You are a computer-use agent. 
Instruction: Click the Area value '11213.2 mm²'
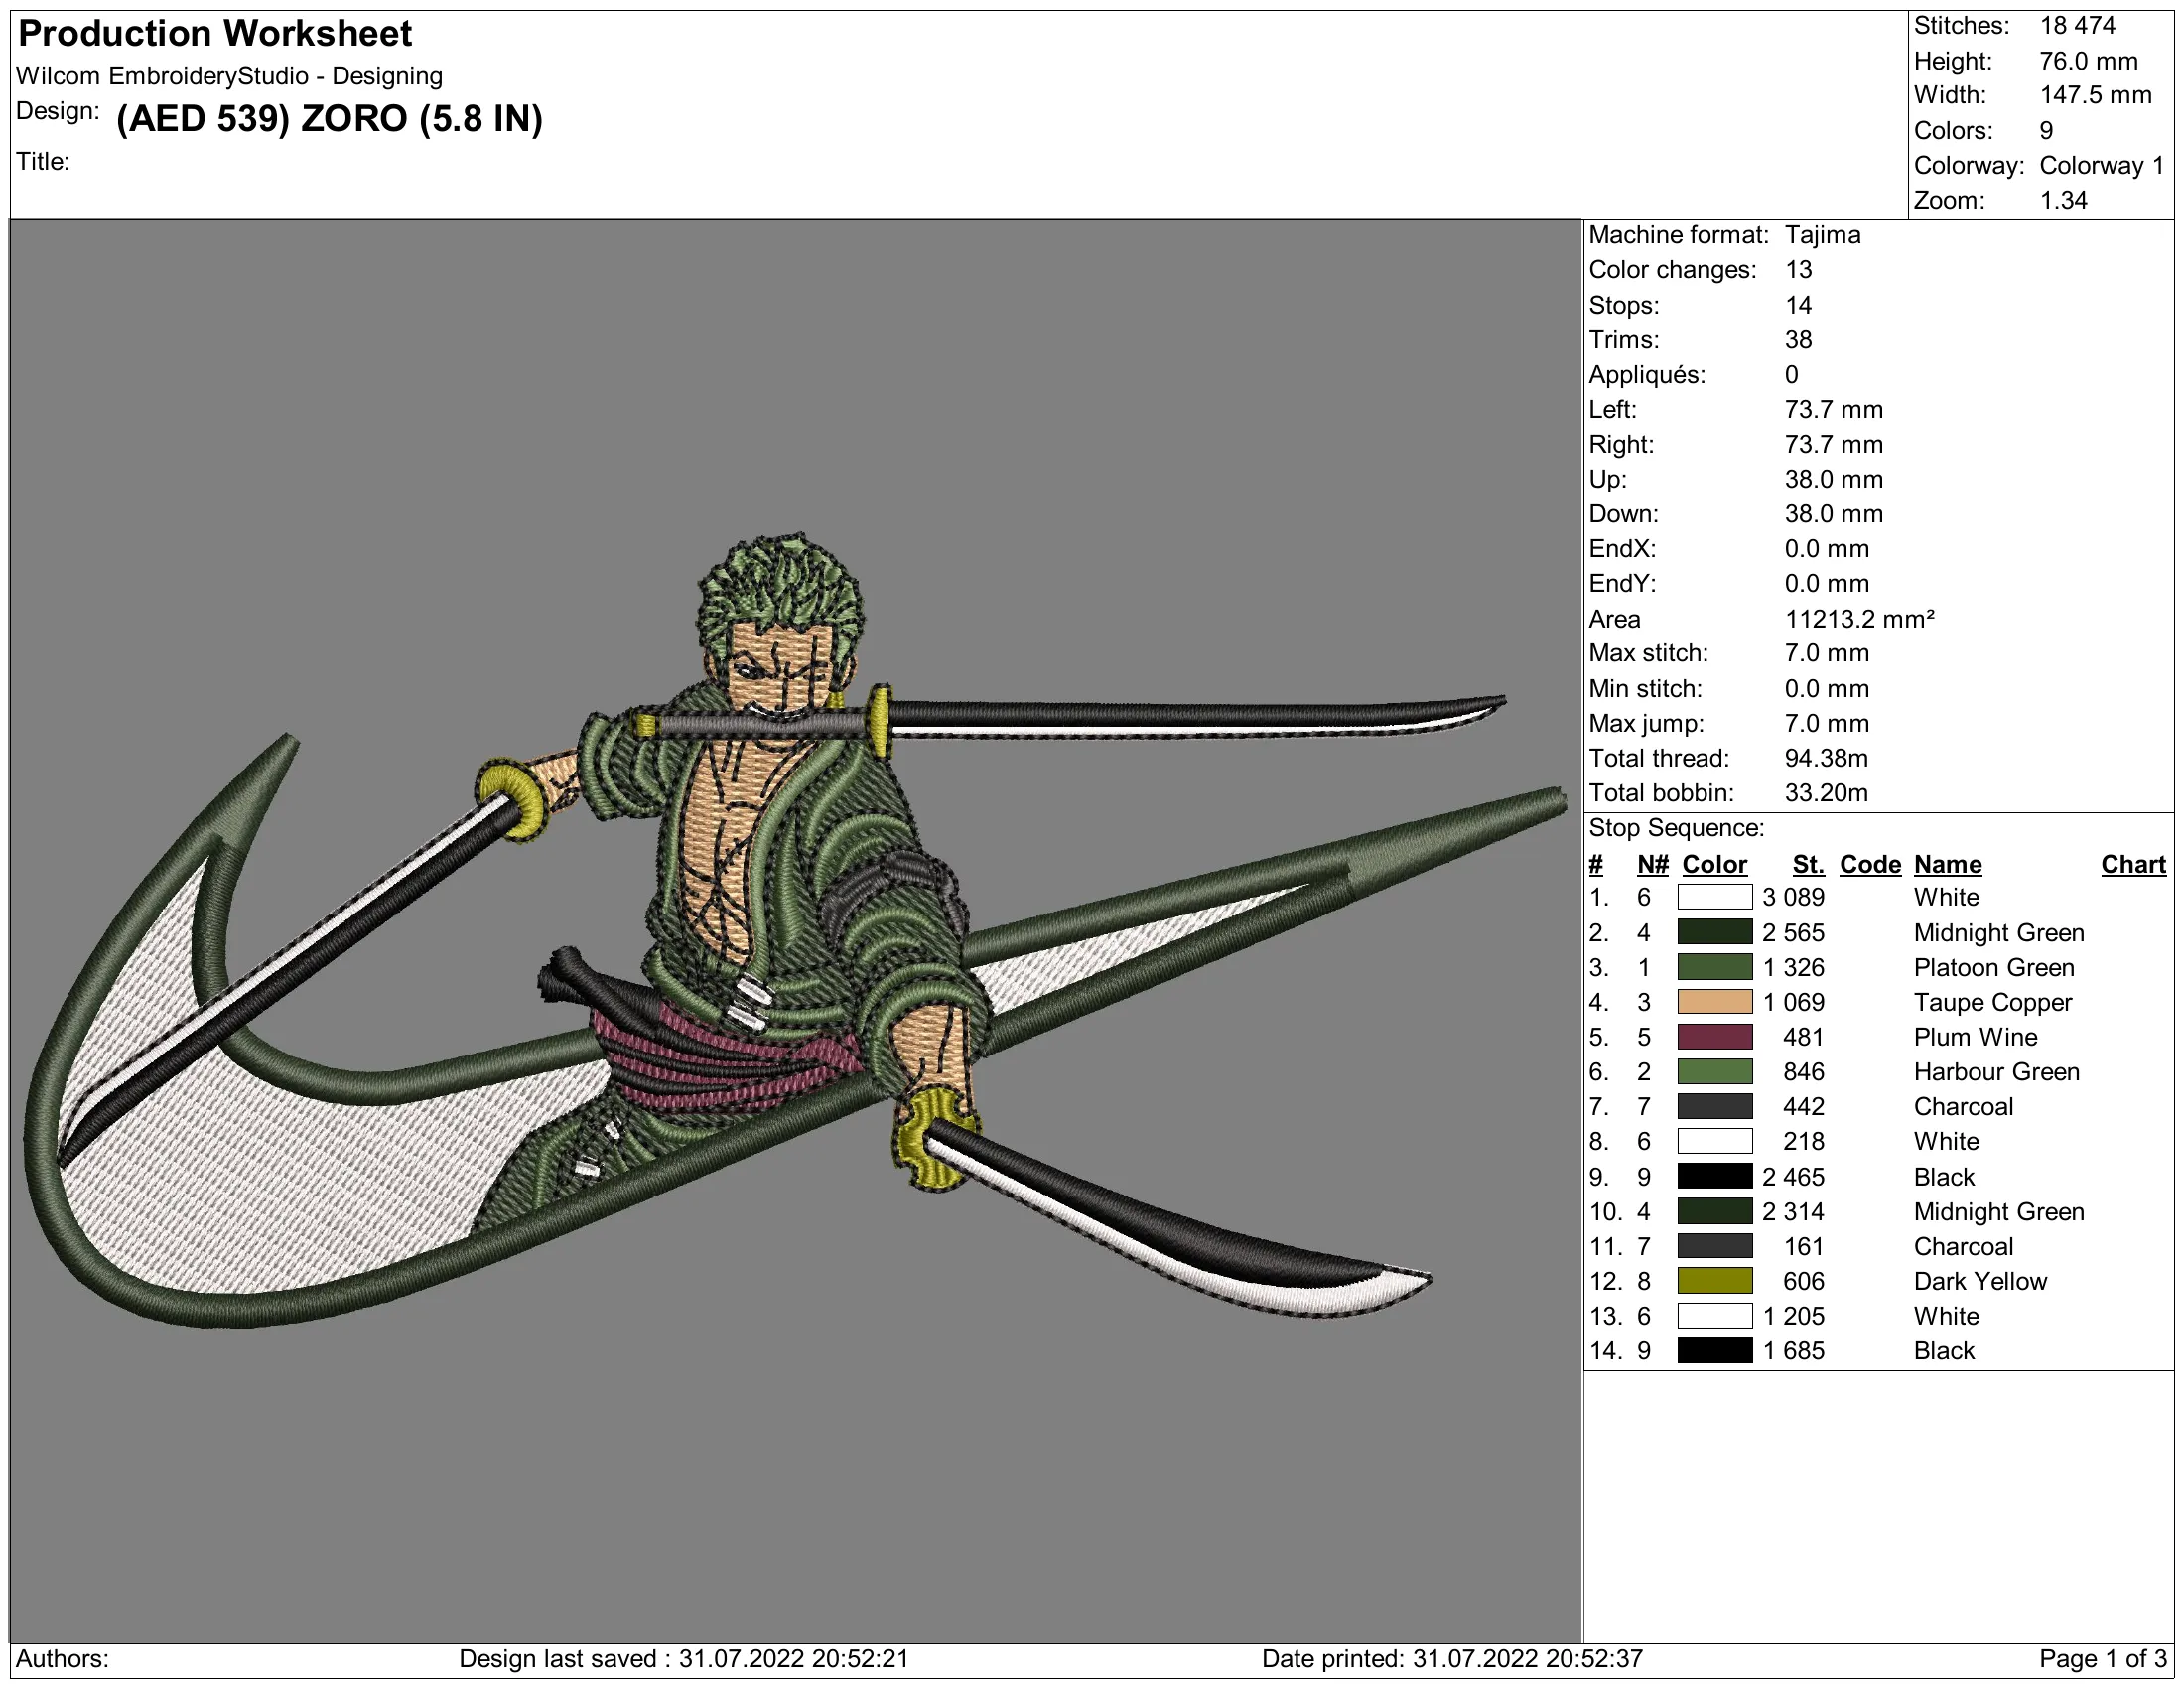click(x=1859, y=619)
